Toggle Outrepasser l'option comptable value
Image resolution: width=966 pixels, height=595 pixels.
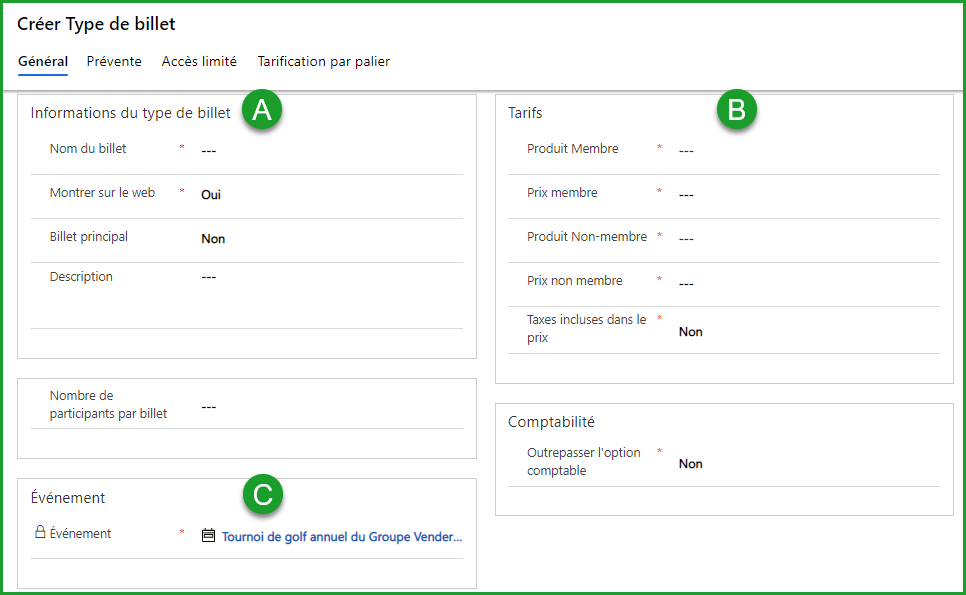coord(690,464)
